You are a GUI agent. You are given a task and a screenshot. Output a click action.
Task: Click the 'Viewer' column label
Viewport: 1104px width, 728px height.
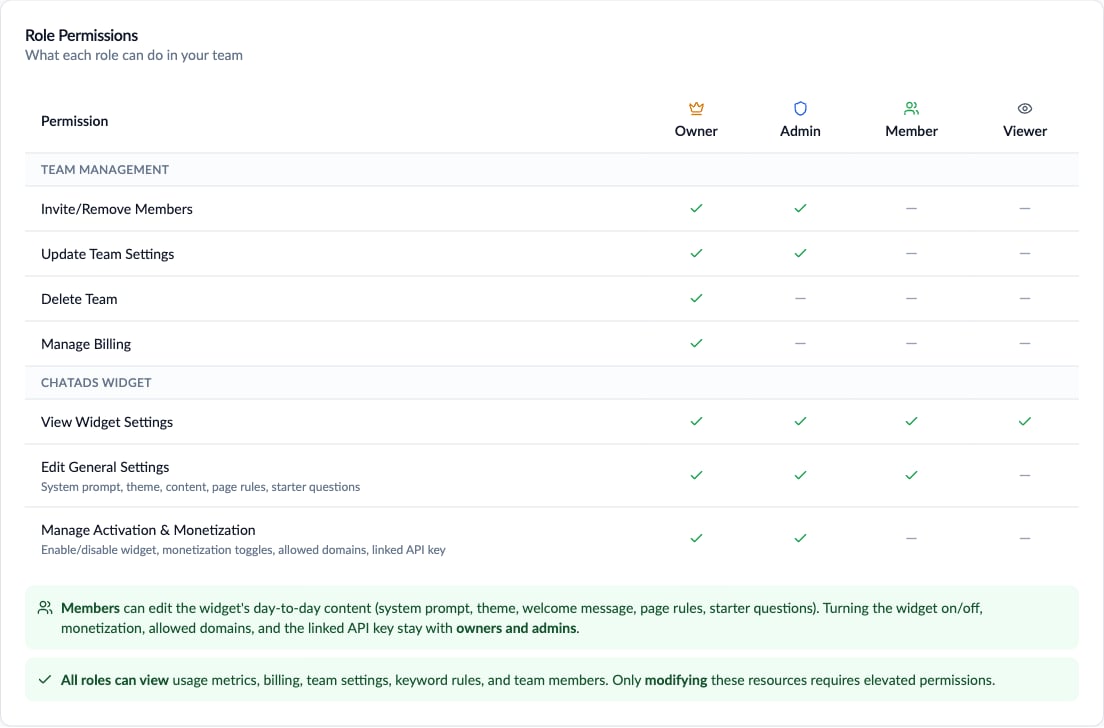tap(1024, 131)
